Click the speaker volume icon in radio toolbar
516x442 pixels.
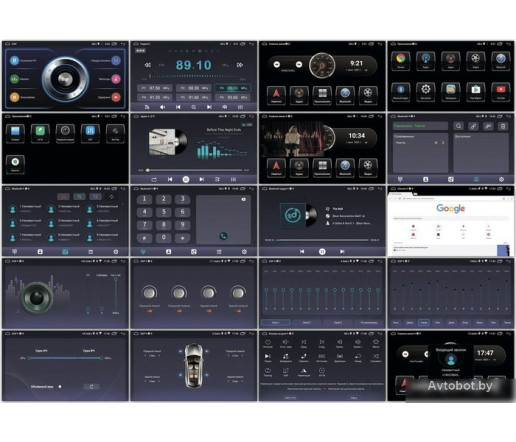pos(162,107)
